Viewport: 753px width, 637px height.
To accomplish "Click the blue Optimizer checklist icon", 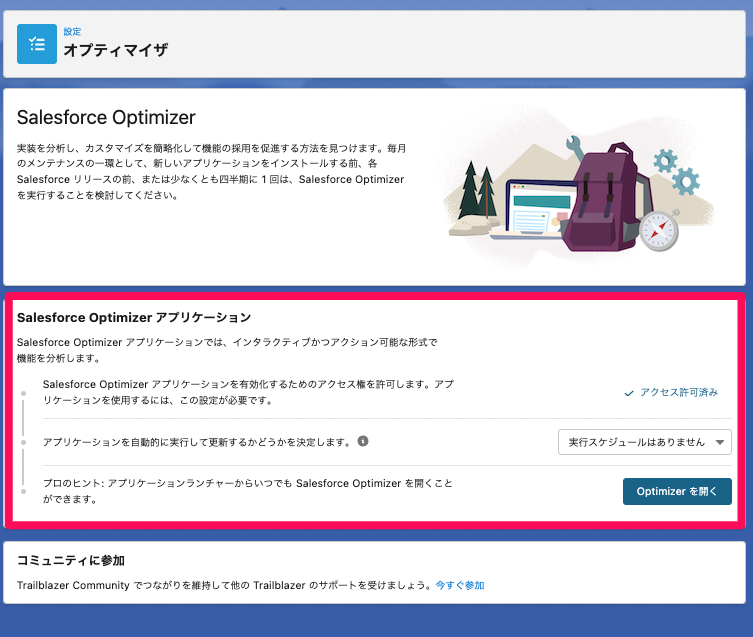I will 37,44.
